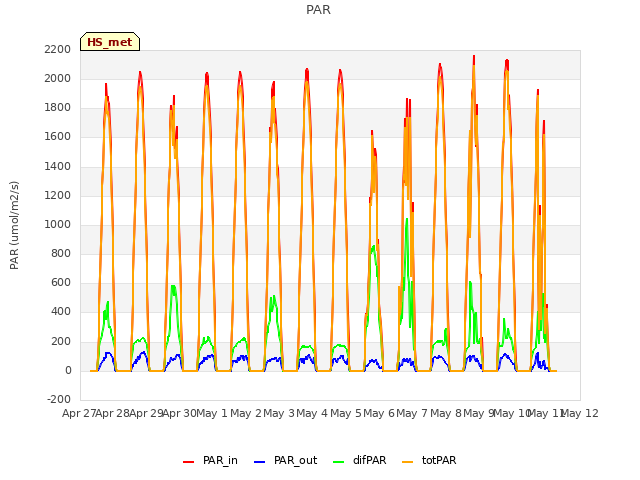The width and height of the screenshot is (640, 480).
Task: Click y-axis tick label 1600
Action: 58,137
